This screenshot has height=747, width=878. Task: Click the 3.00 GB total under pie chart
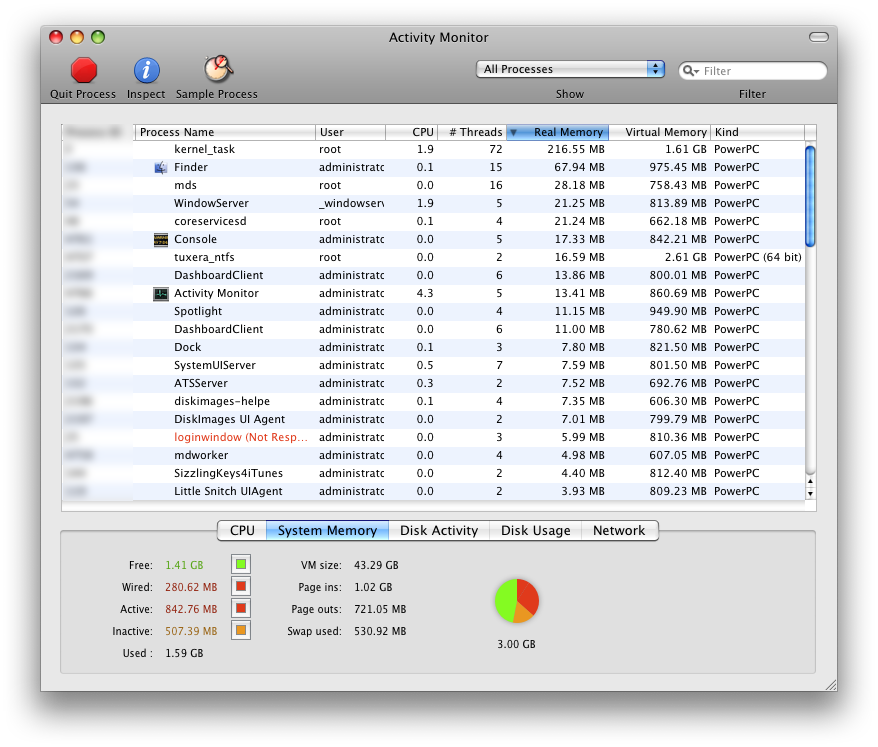coord(516,645)
